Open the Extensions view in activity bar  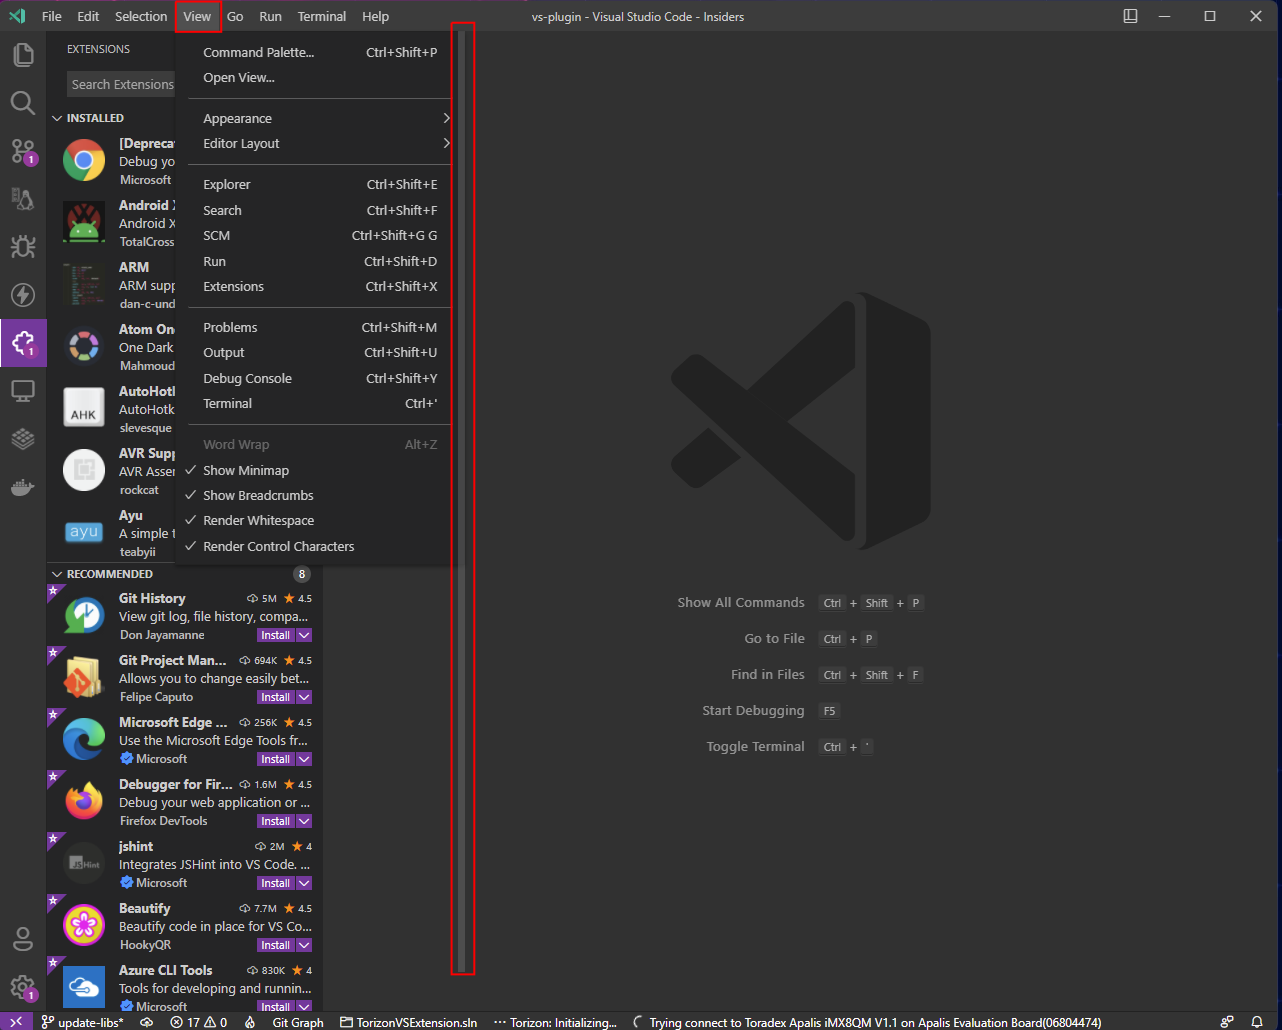click(x=23, y=343)
